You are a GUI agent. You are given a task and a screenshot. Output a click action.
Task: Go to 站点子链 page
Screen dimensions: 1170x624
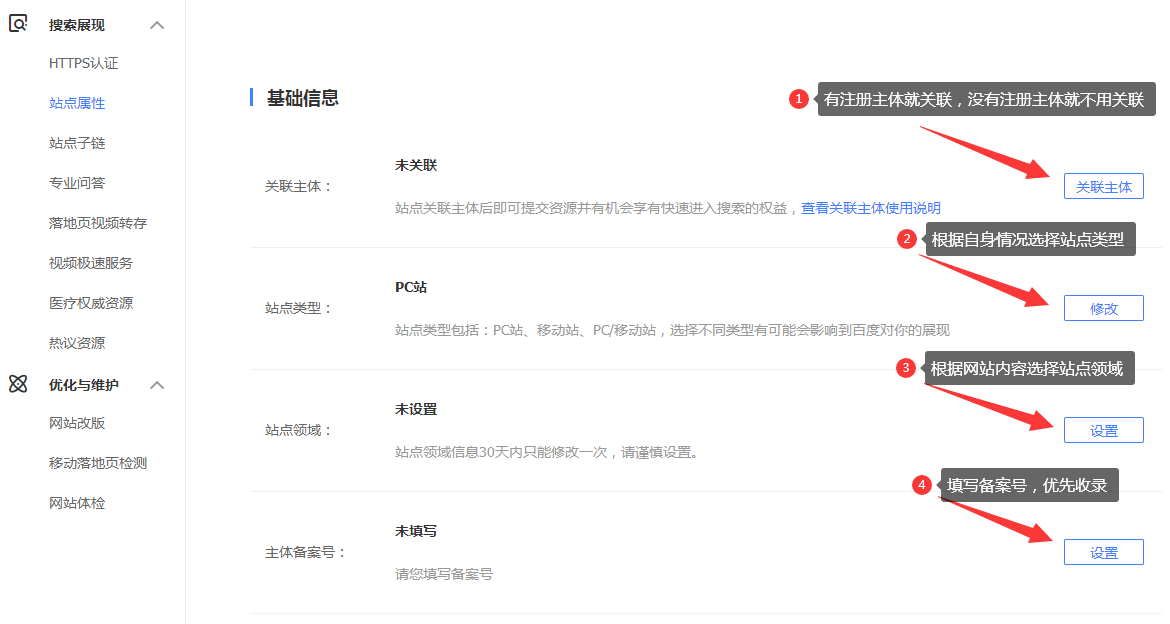77,143
